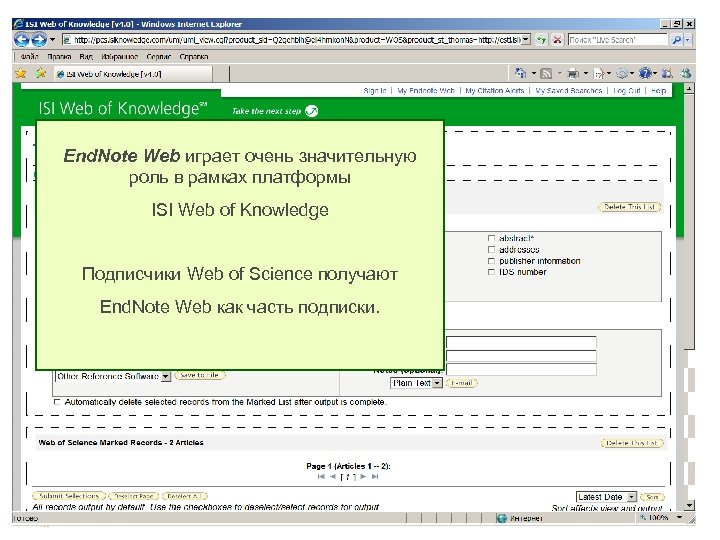720x540 pixels.
Task: Click the Sign In link
Action: coord(375,90)
